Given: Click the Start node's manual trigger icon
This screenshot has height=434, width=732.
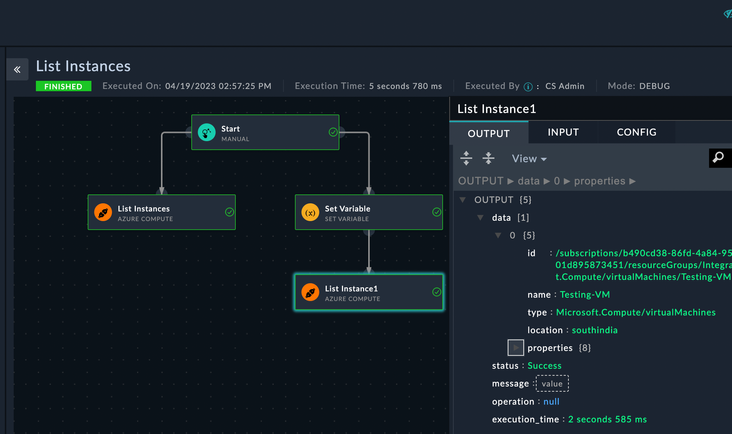Looking at the screenshot, I should pos(206,132).
